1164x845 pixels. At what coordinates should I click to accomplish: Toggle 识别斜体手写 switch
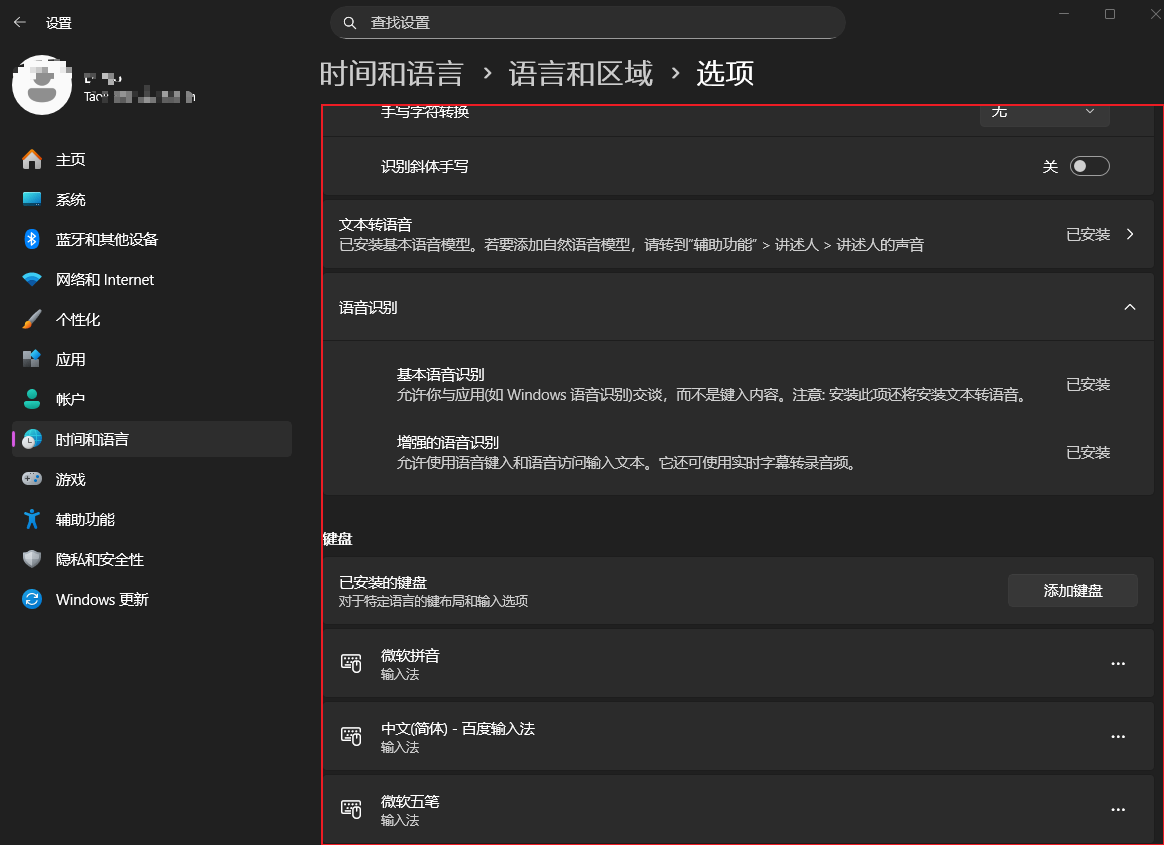tap(1090, 166)
